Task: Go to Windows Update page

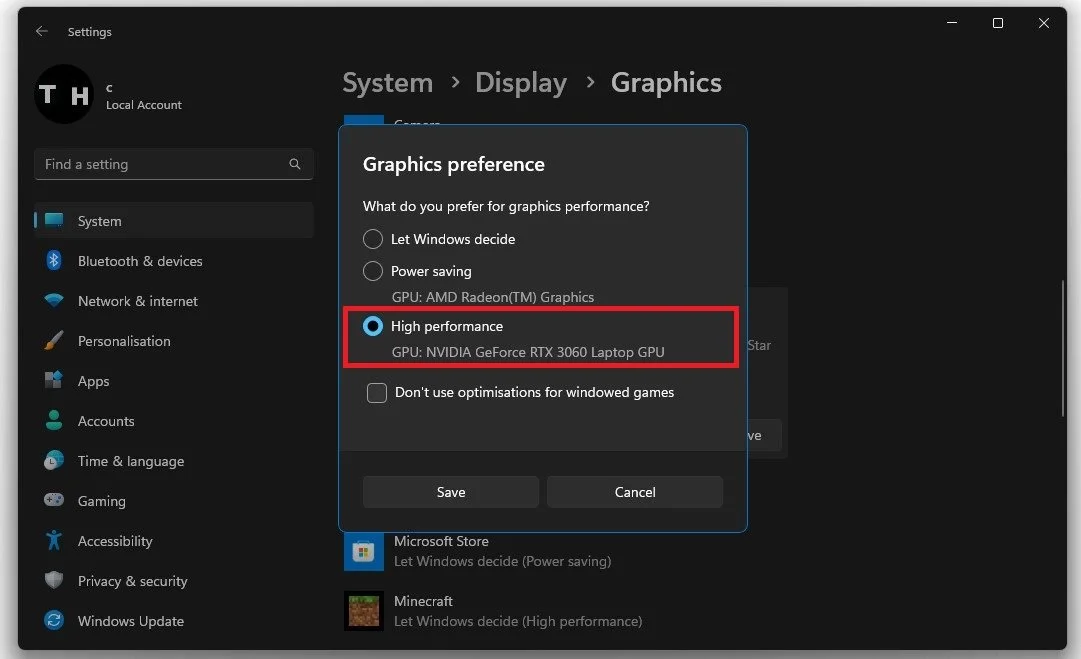Action: (x=174, y=620)
